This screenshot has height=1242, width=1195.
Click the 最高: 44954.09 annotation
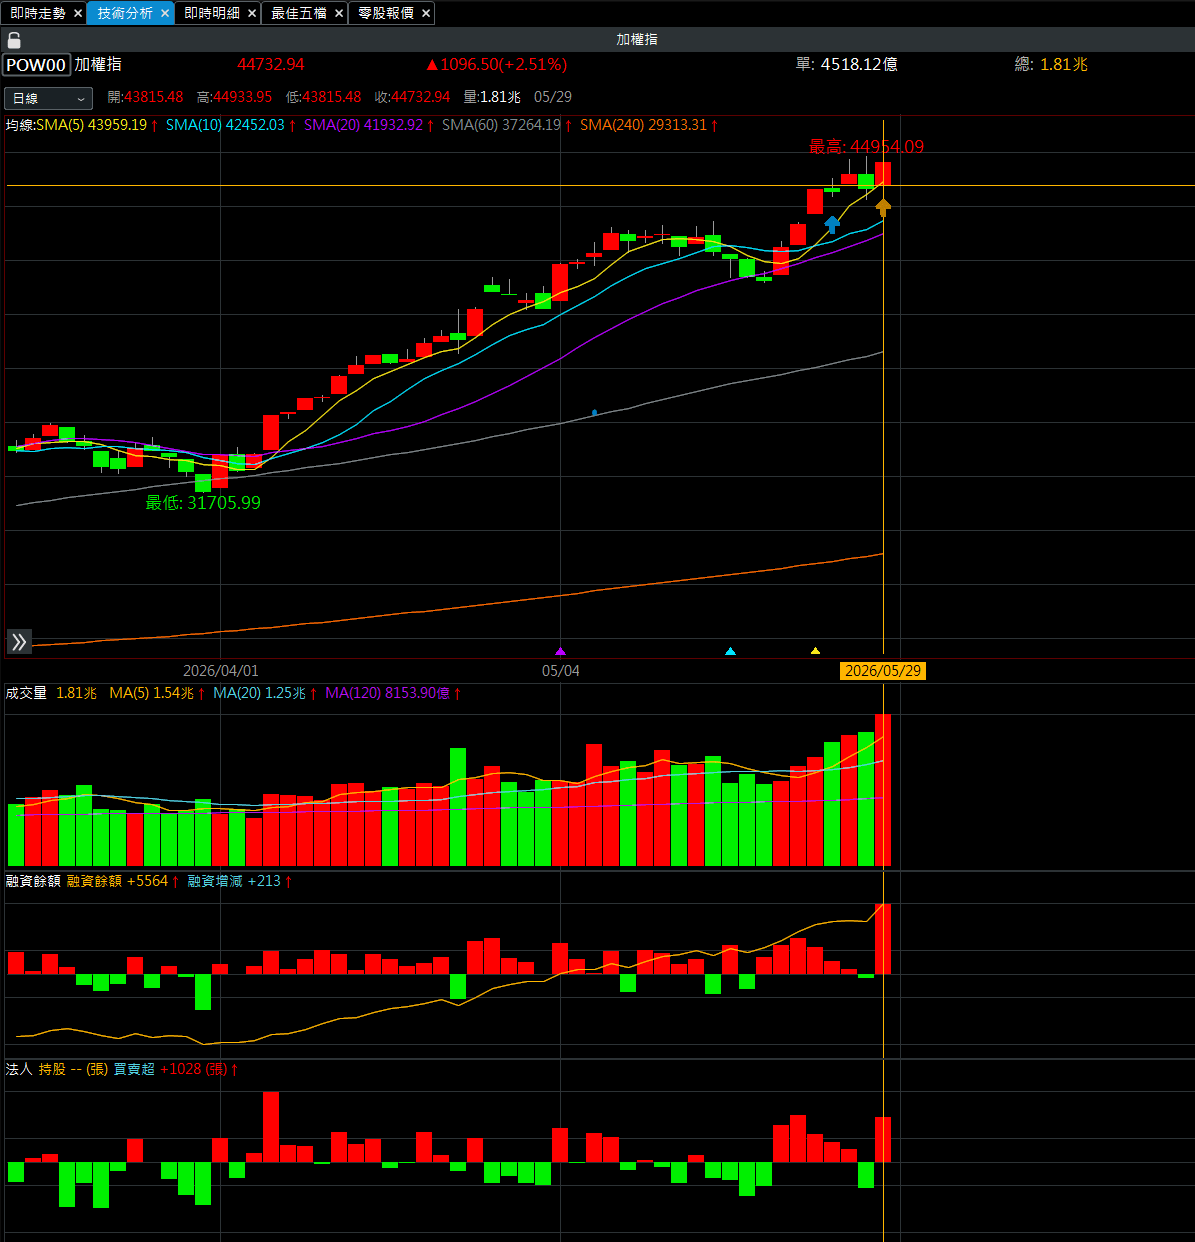(x=867, y=147)
